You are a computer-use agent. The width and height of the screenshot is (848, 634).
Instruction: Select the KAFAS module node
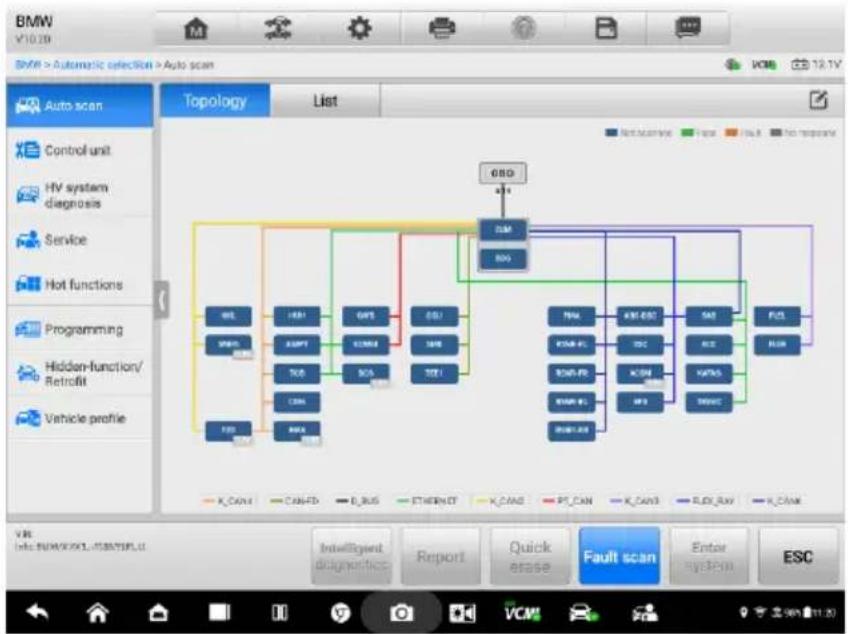708,373
